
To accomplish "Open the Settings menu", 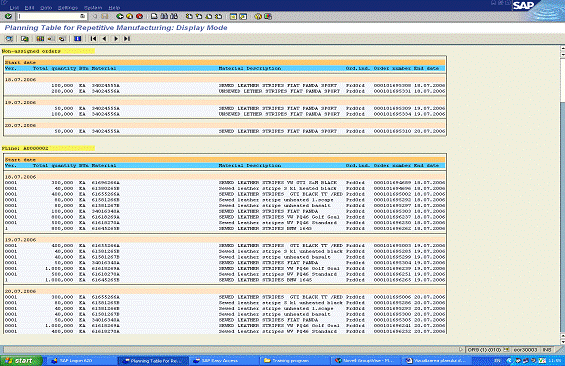I will pos(68,8).
